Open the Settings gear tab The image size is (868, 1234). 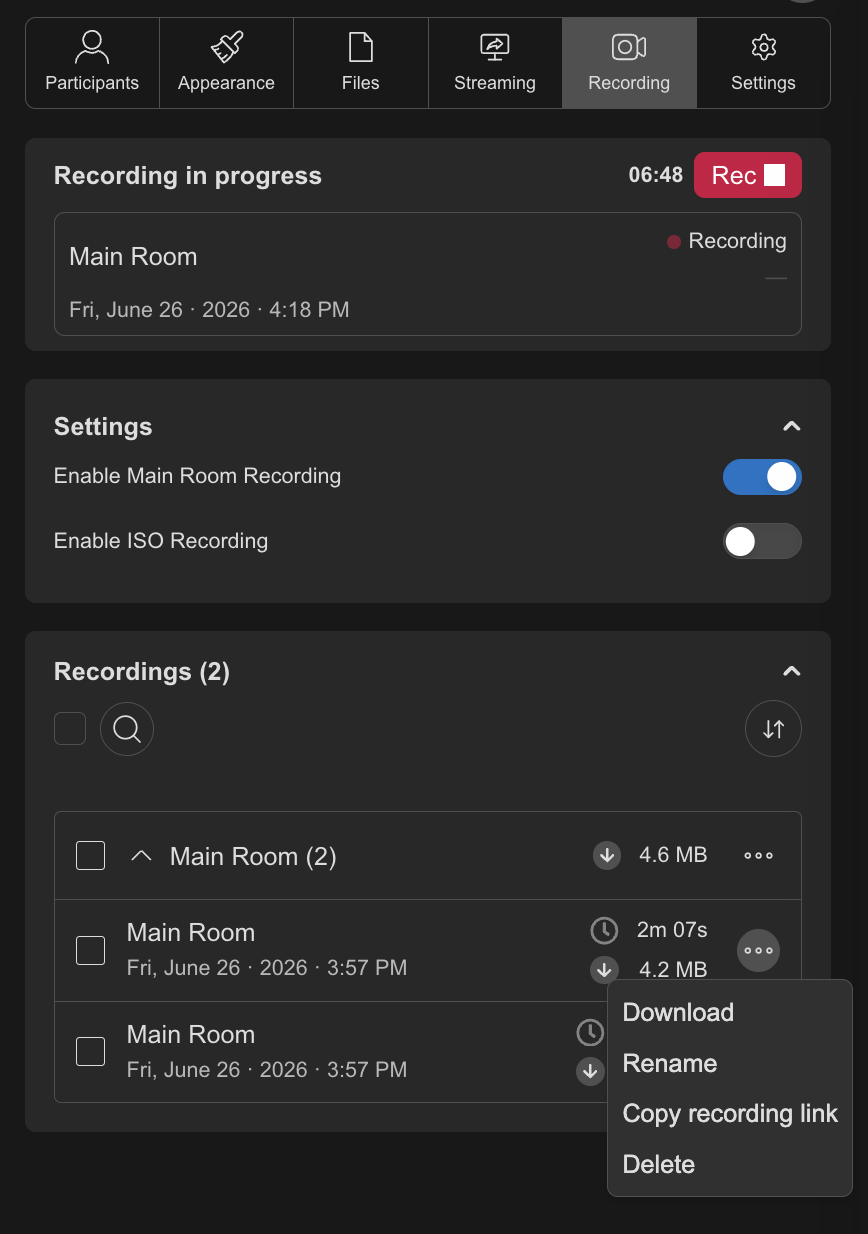tap(763, 62)
